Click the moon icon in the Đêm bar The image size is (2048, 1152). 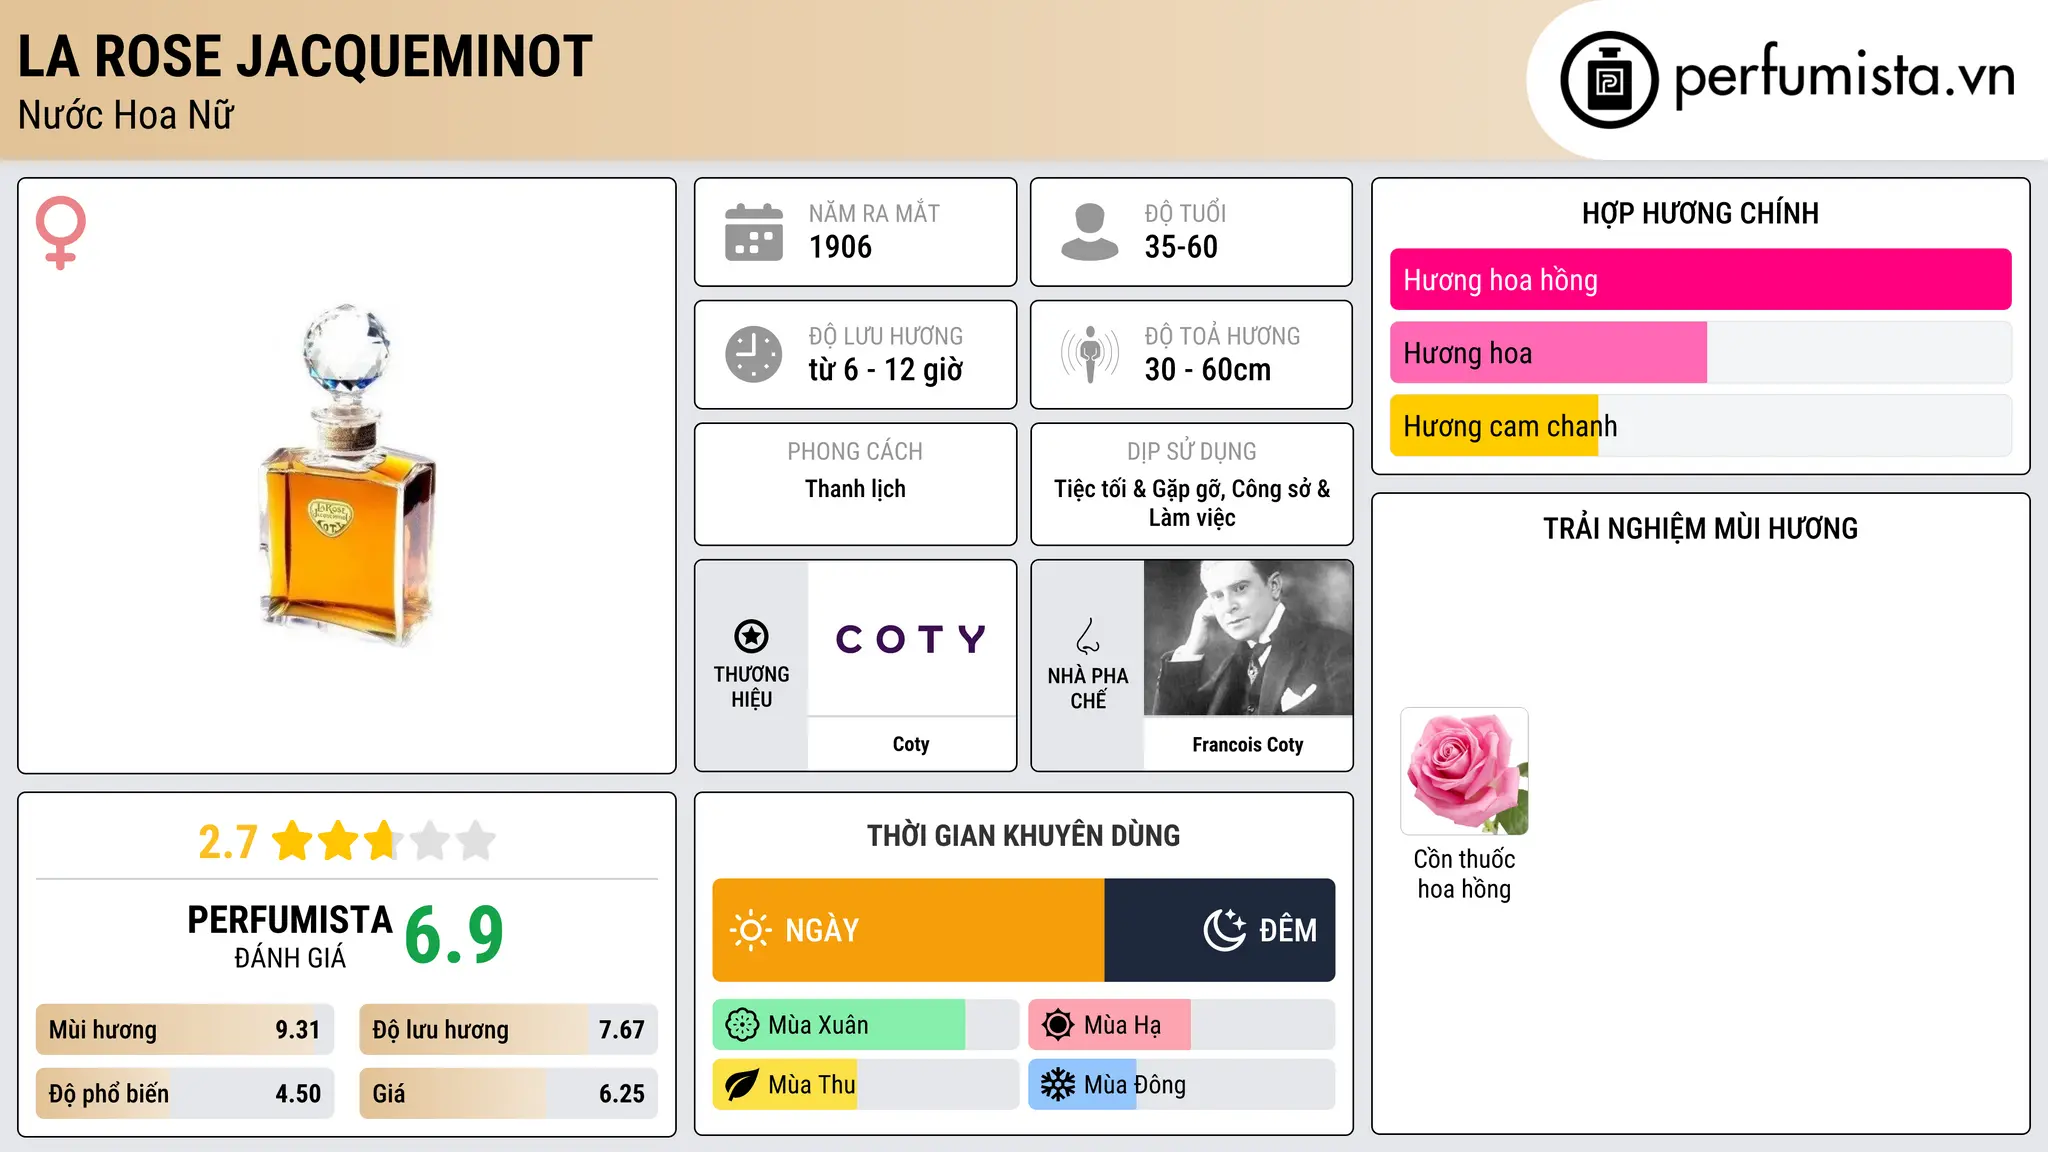[x=1224, y=930]
